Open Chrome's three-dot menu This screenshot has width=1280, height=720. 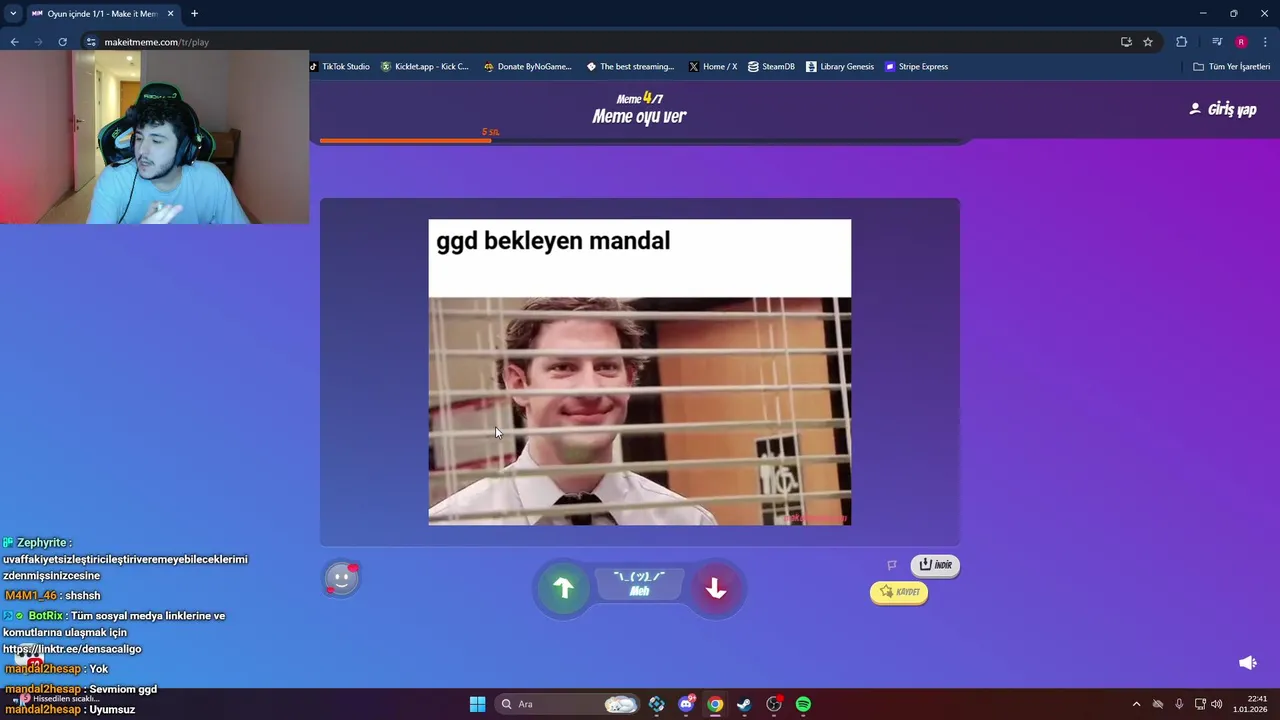click(x=1266, y=42)
